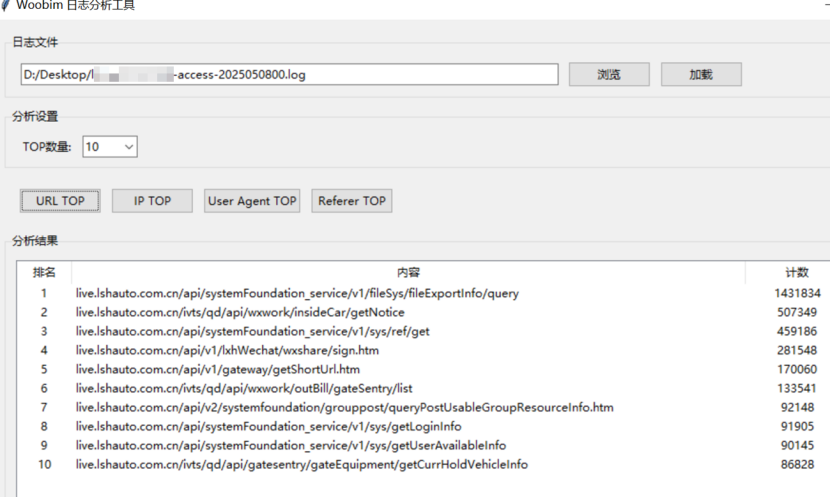Click the 浏览 browse button
Viewport: 831px width, 498px height.
[x=609, y=74]
